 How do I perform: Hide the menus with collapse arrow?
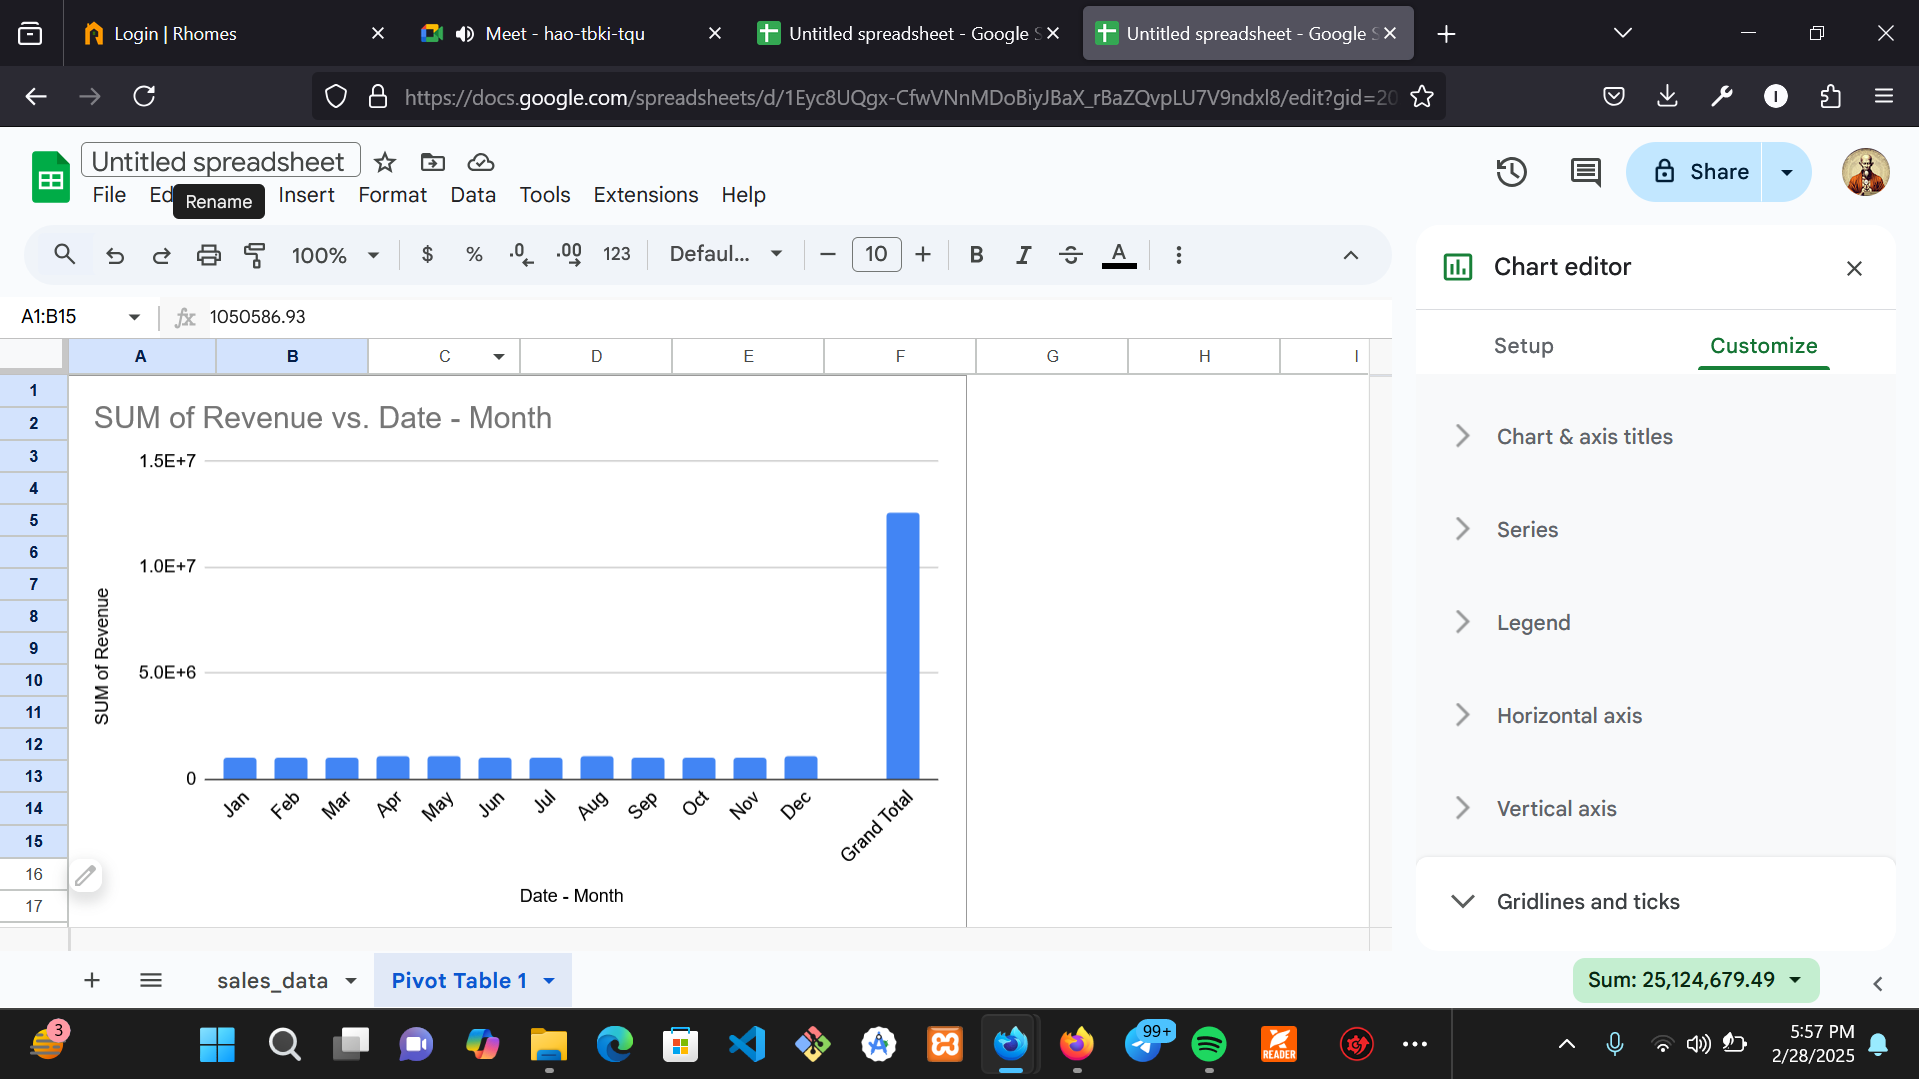pyautogui.click(x=1350, y=255)
